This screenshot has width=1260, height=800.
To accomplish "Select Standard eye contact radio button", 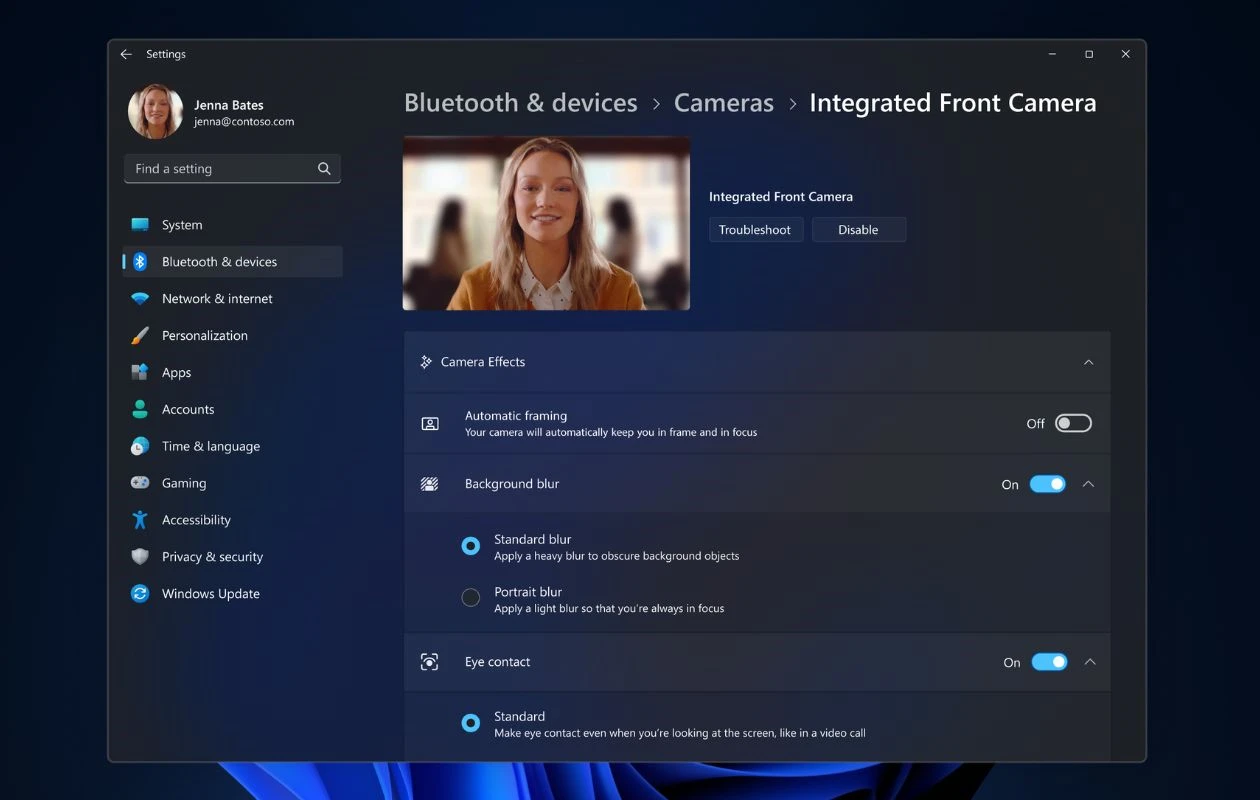I will [471, 723].
